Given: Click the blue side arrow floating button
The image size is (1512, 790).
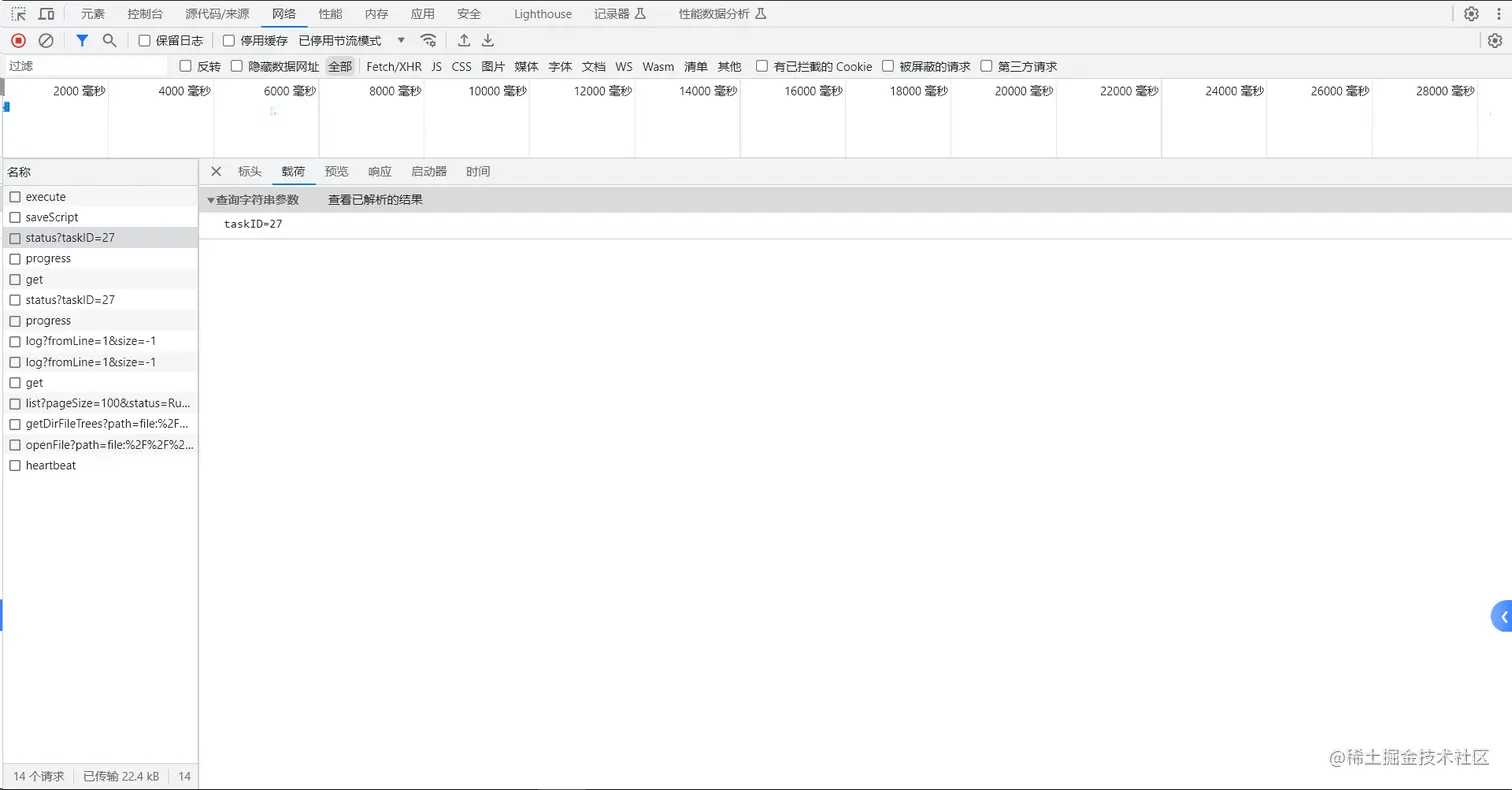Looking at the screenshot, I should pos(1502,617).
